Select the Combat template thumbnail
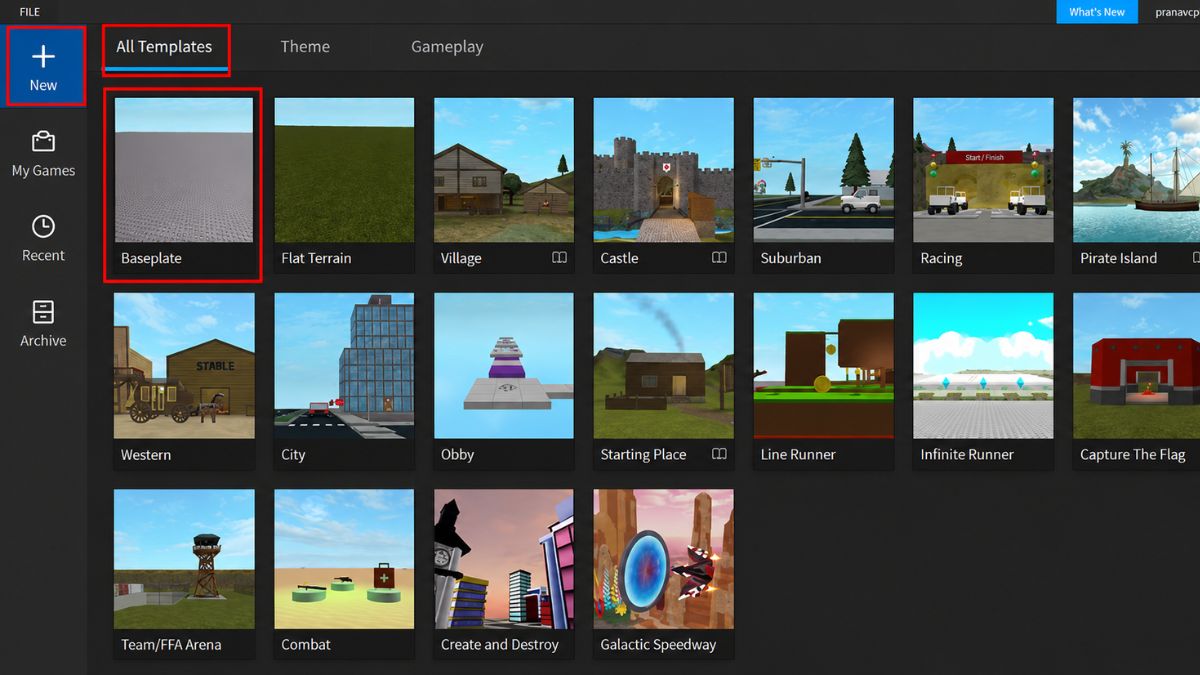The height and width of the screenshot is (675, 1200). pyautogui.click(x=344, y=559)
